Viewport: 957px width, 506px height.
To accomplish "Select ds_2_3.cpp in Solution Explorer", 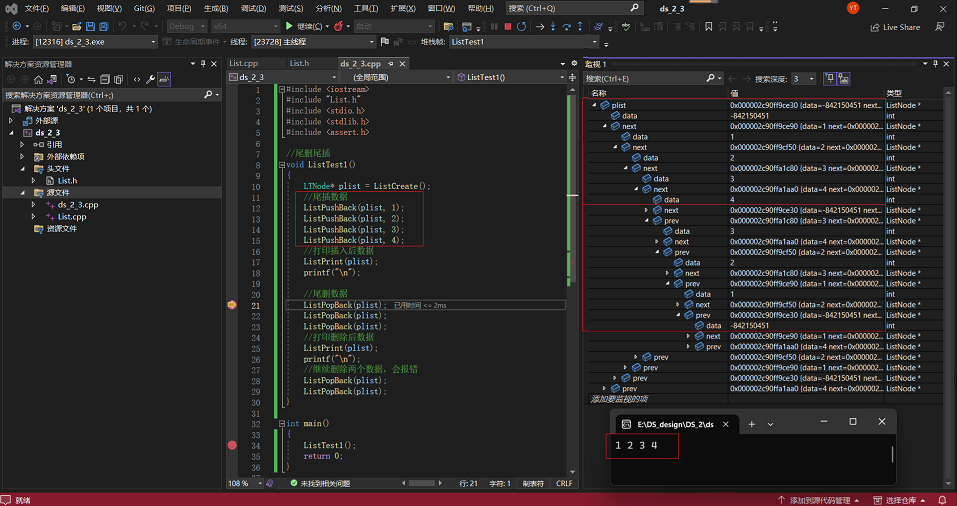I will [x=78, y=205].
